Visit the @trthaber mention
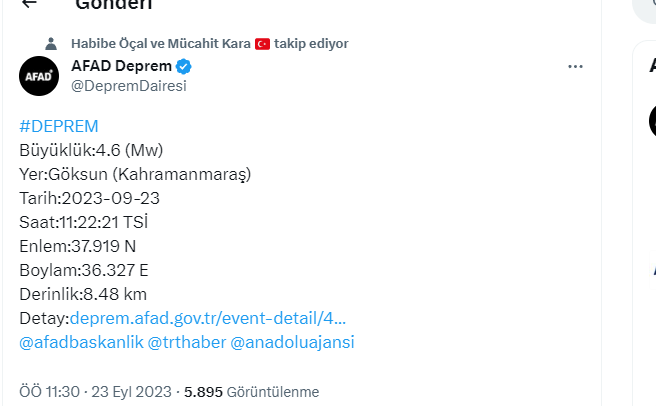The image size is (656, 406). [x=186, y=342]
